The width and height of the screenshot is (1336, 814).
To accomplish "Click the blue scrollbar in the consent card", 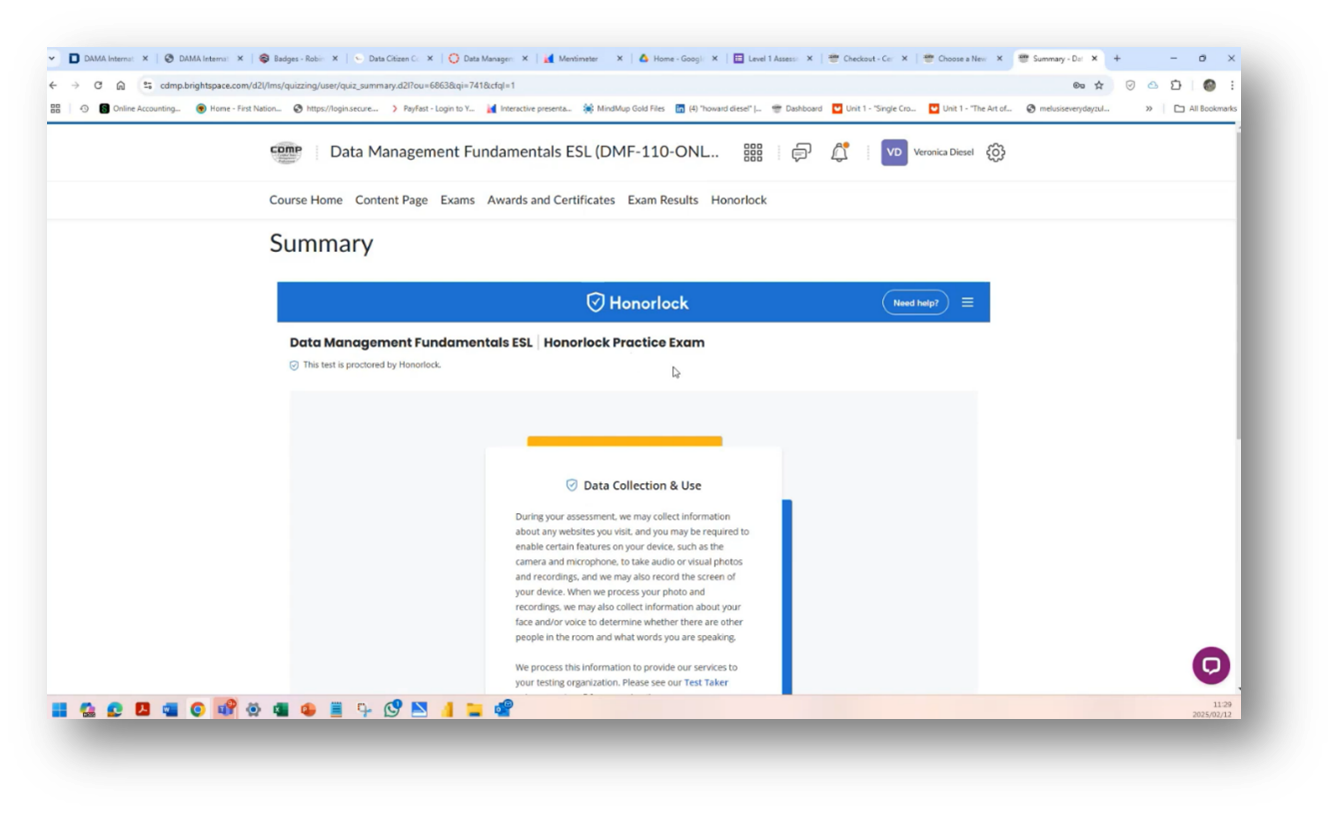I will [x=787, y=596].
